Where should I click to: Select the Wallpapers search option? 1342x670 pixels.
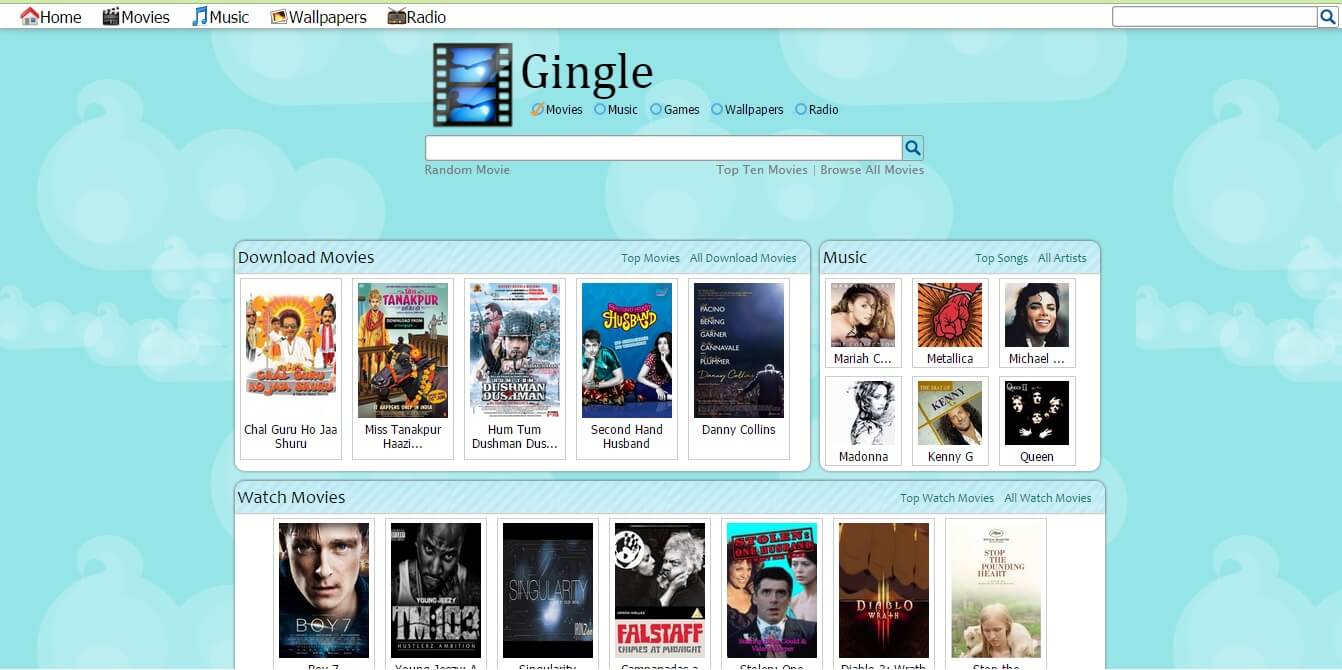click(747, 110)
